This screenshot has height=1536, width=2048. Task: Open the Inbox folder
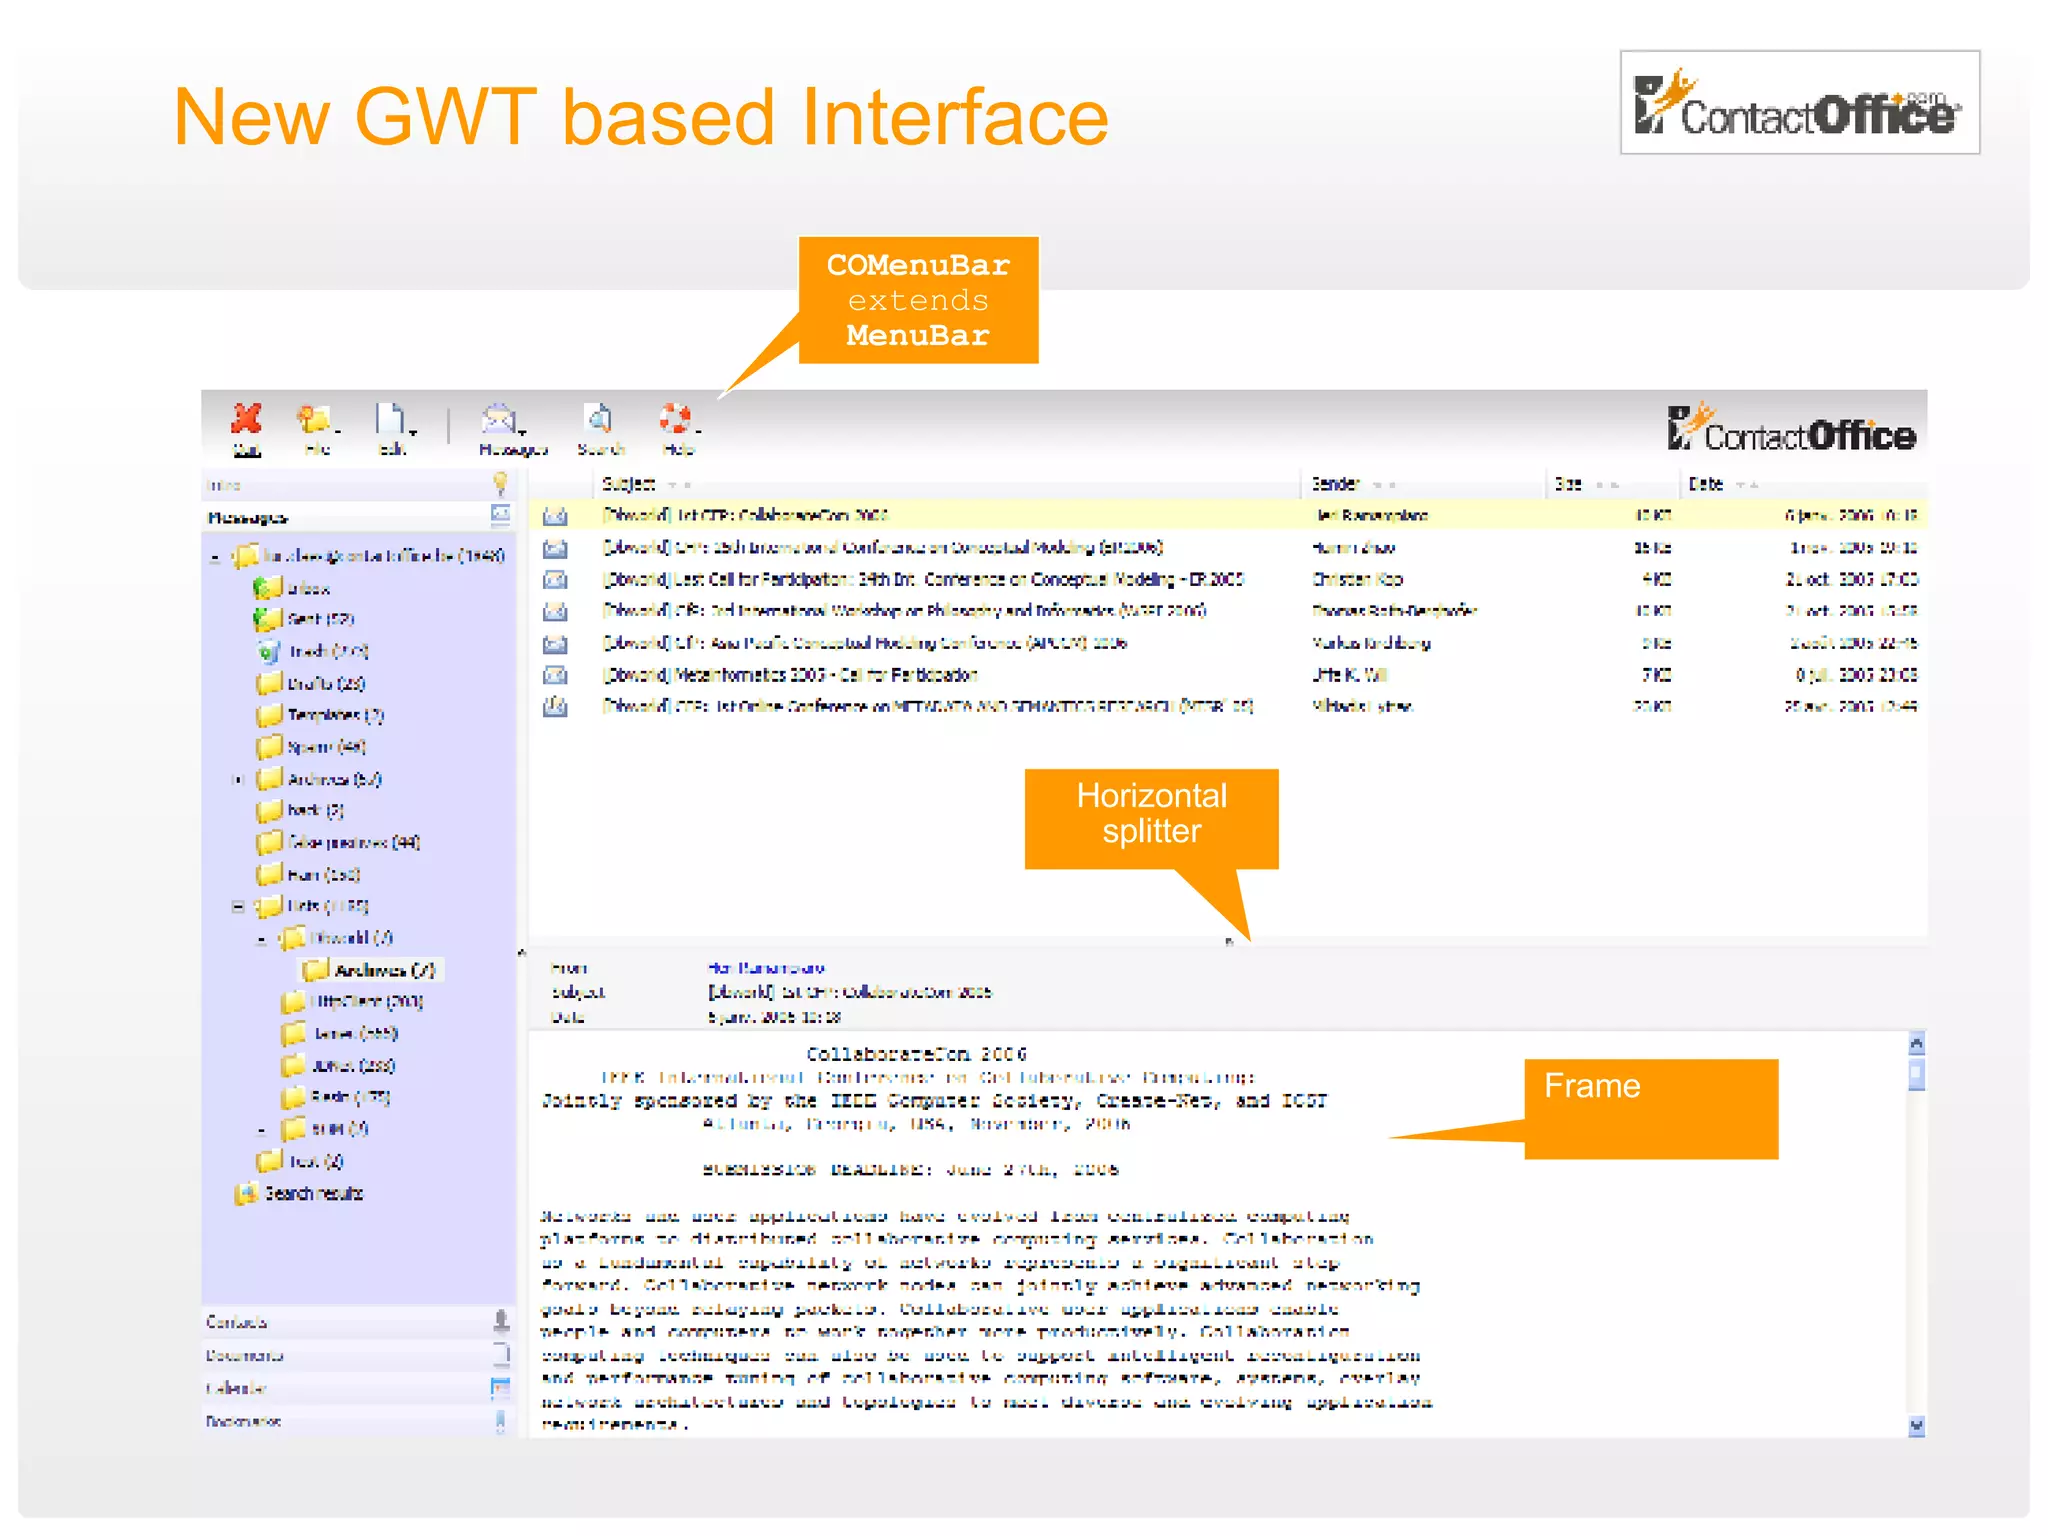click(x=292, y=588)
